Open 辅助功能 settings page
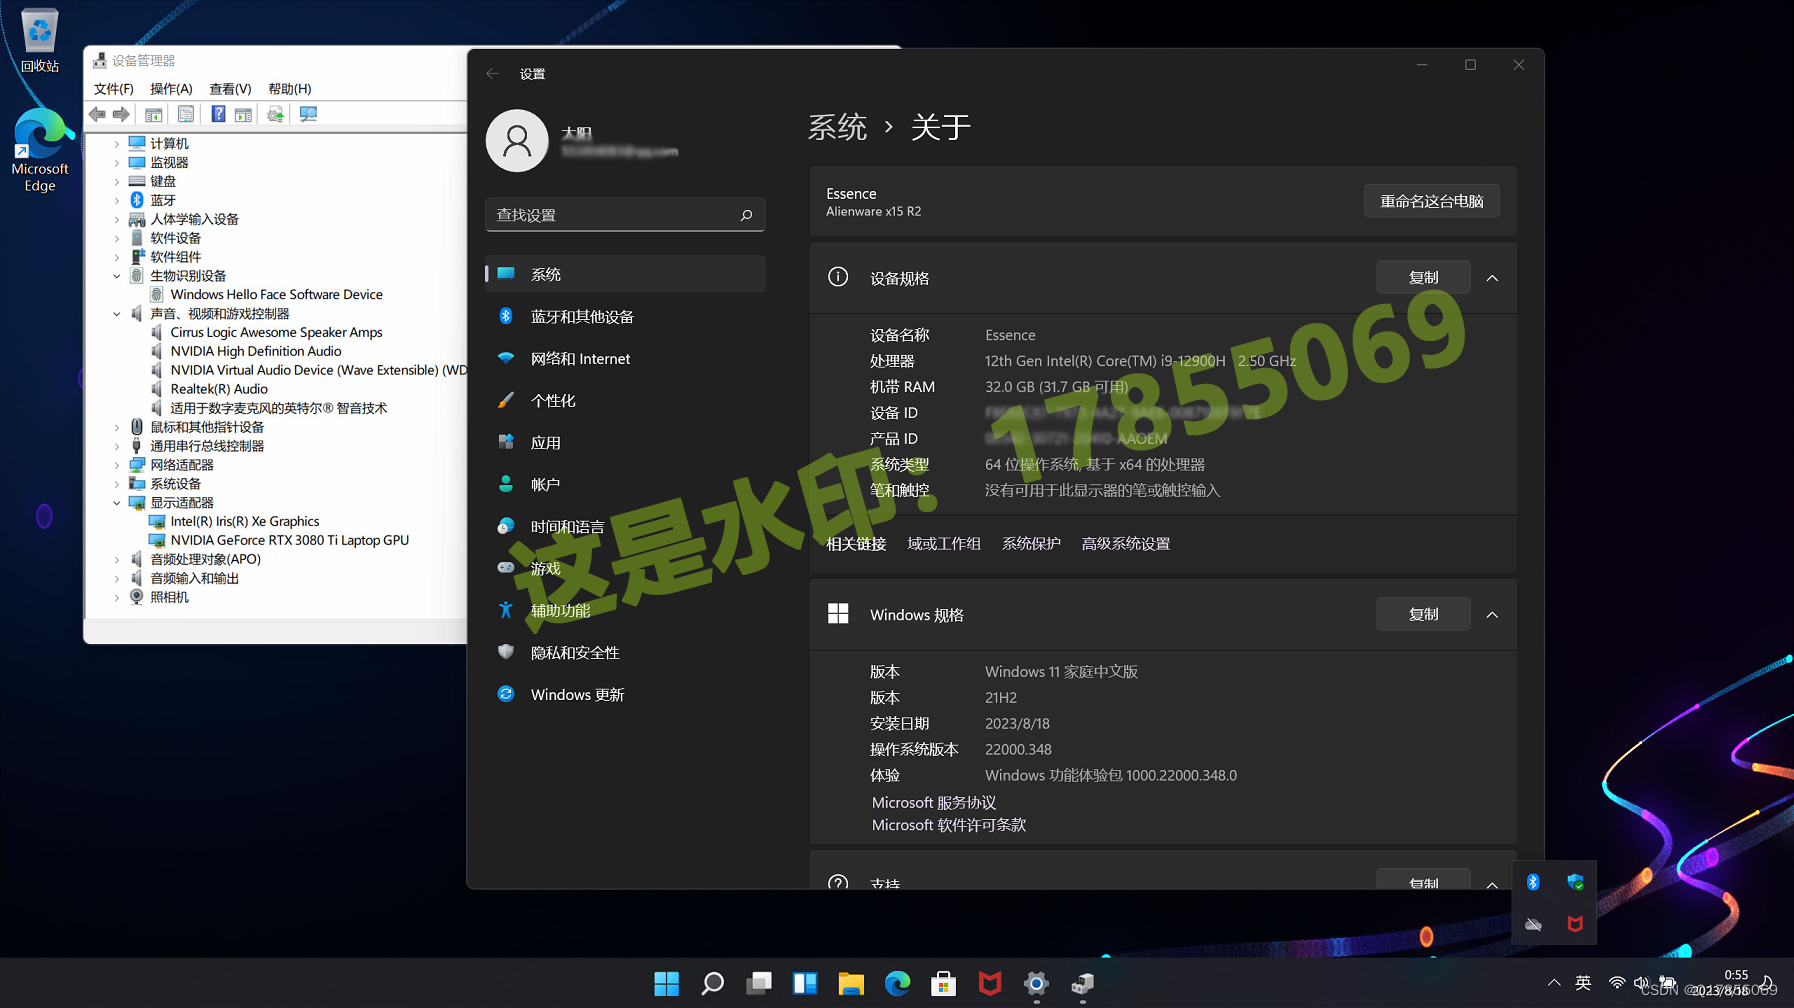Viewport: 1794px width, 1008px height. click(x=625, y=611)
